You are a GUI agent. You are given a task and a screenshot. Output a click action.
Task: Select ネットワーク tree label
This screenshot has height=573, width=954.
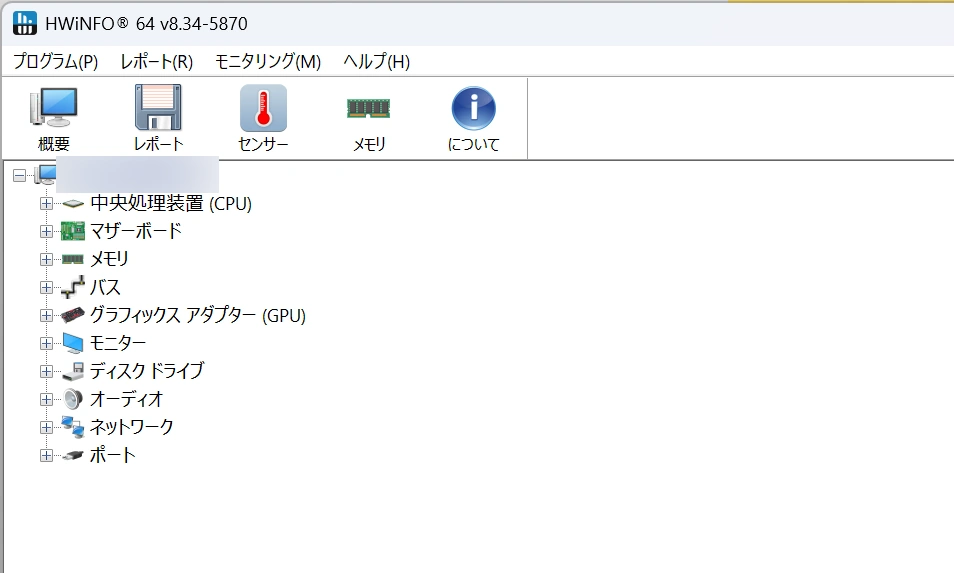click(x=131, y=427)
